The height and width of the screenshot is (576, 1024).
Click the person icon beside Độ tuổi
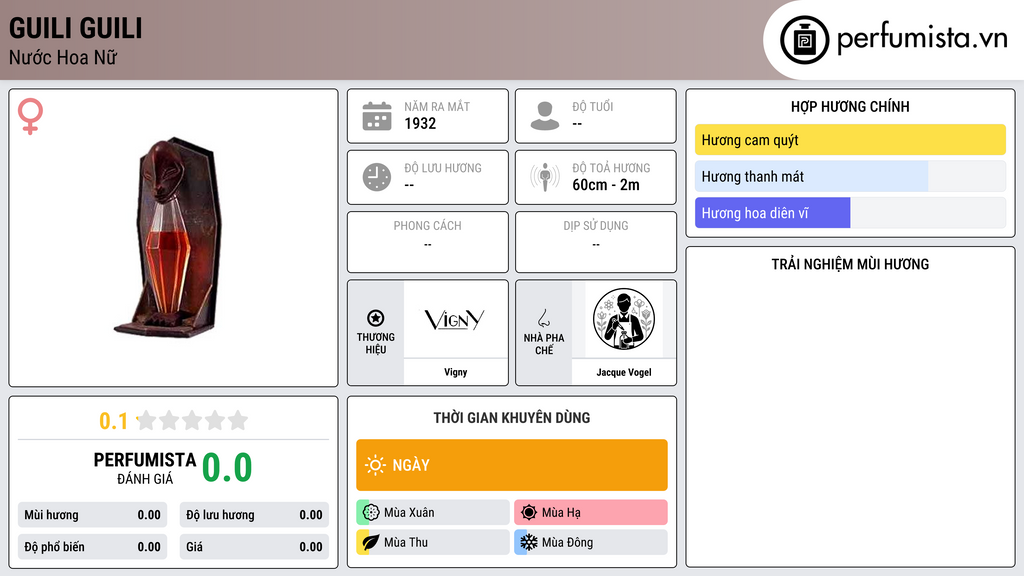(x=545, y=116)
